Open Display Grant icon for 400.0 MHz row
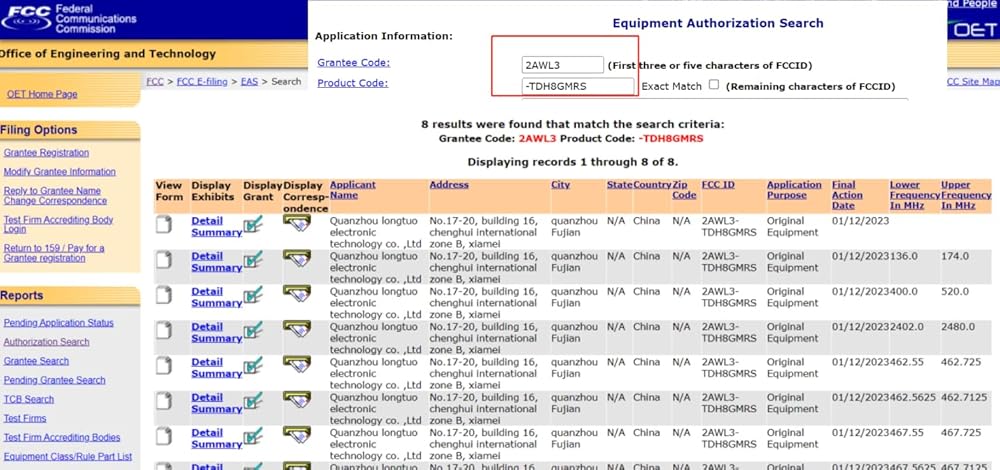The image size is (1000, 470). (x=253, y=295)
